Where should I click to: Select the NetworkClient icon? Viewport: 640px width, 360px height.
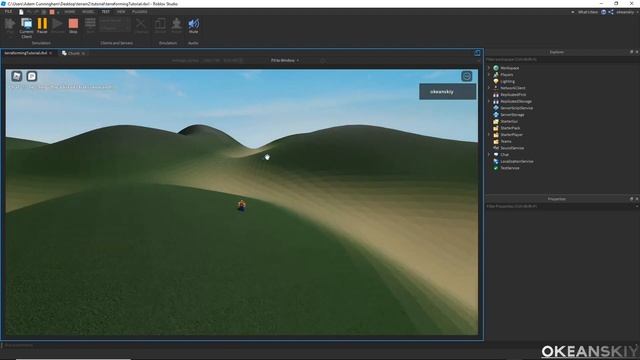pos(496,88)
